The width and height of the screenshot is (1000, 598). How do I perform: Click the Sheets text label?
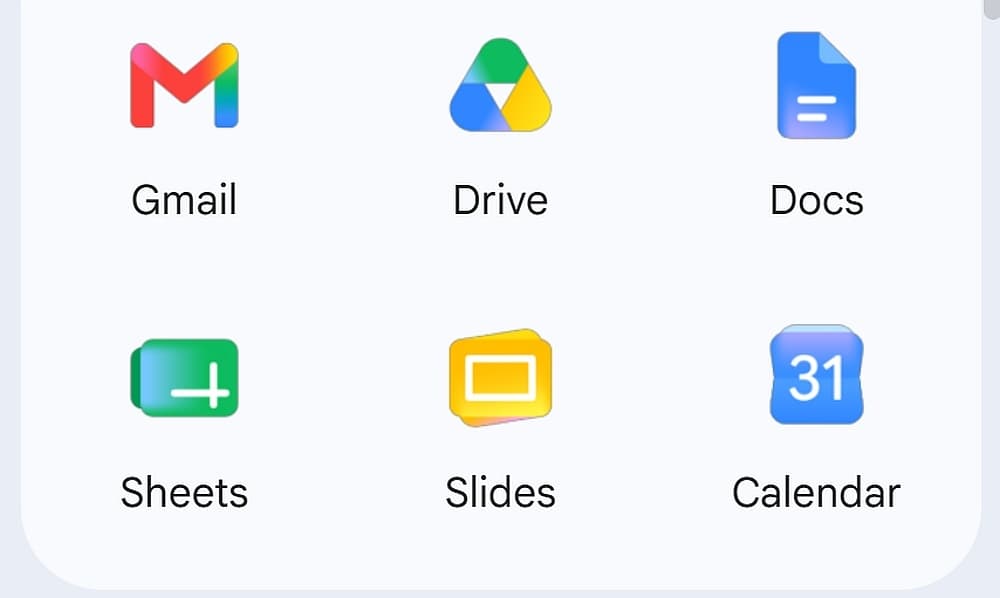pyautogui.click(x=184, y=493)
